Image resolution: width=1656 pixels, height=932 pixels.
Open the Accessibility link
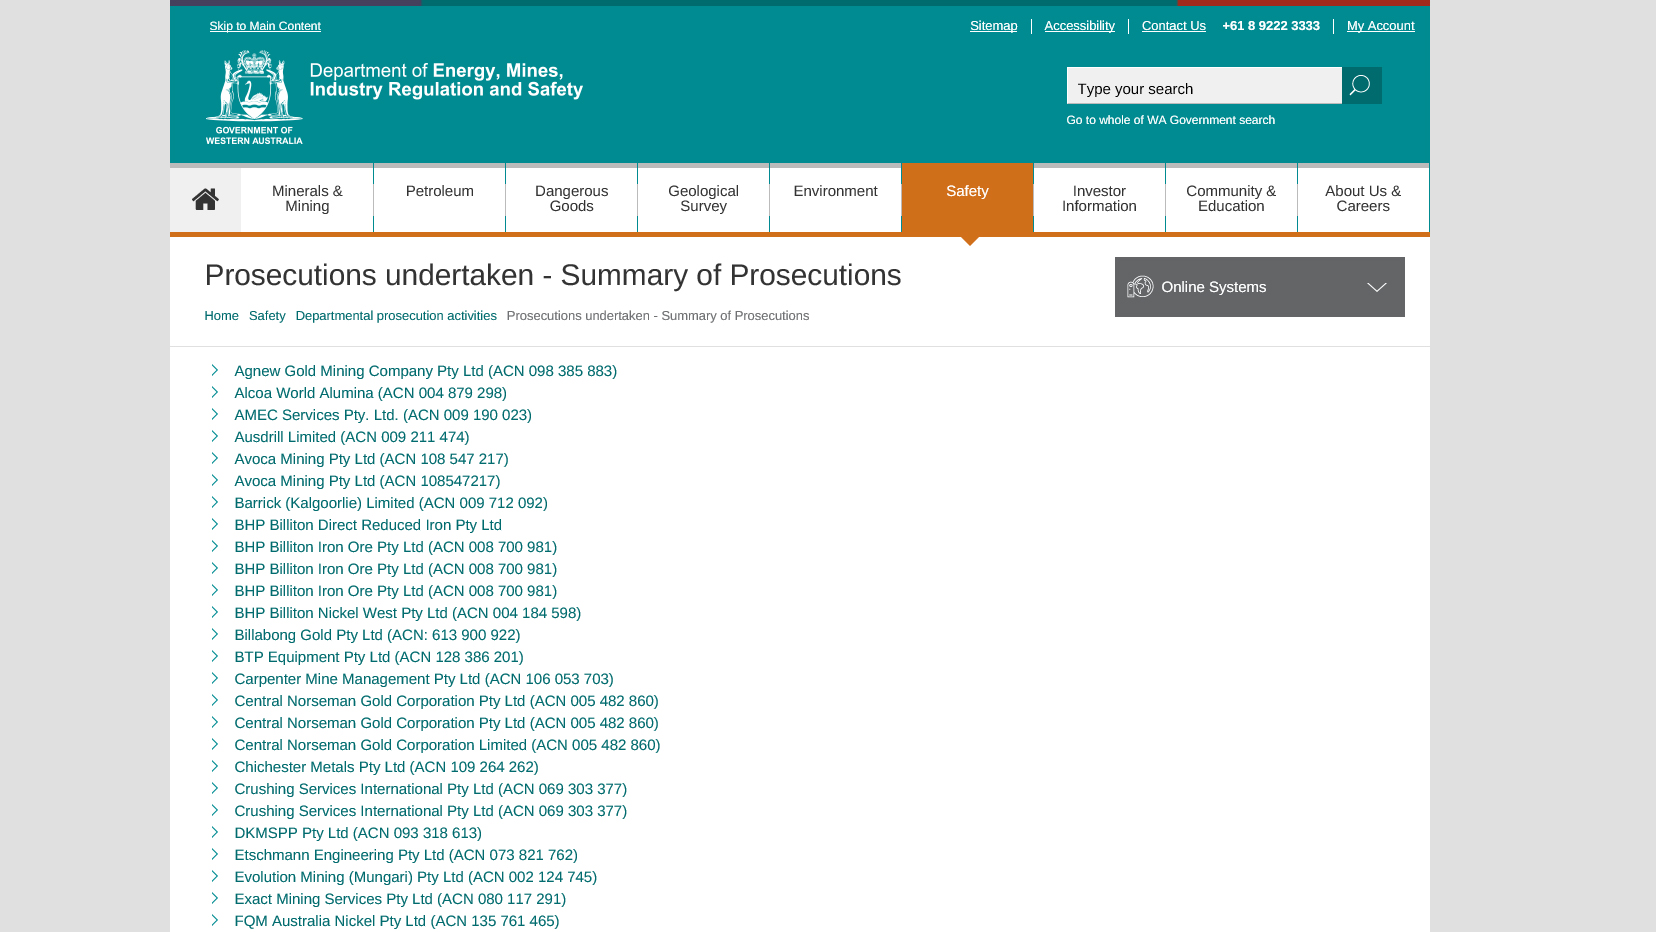(x=1079, y=26)
